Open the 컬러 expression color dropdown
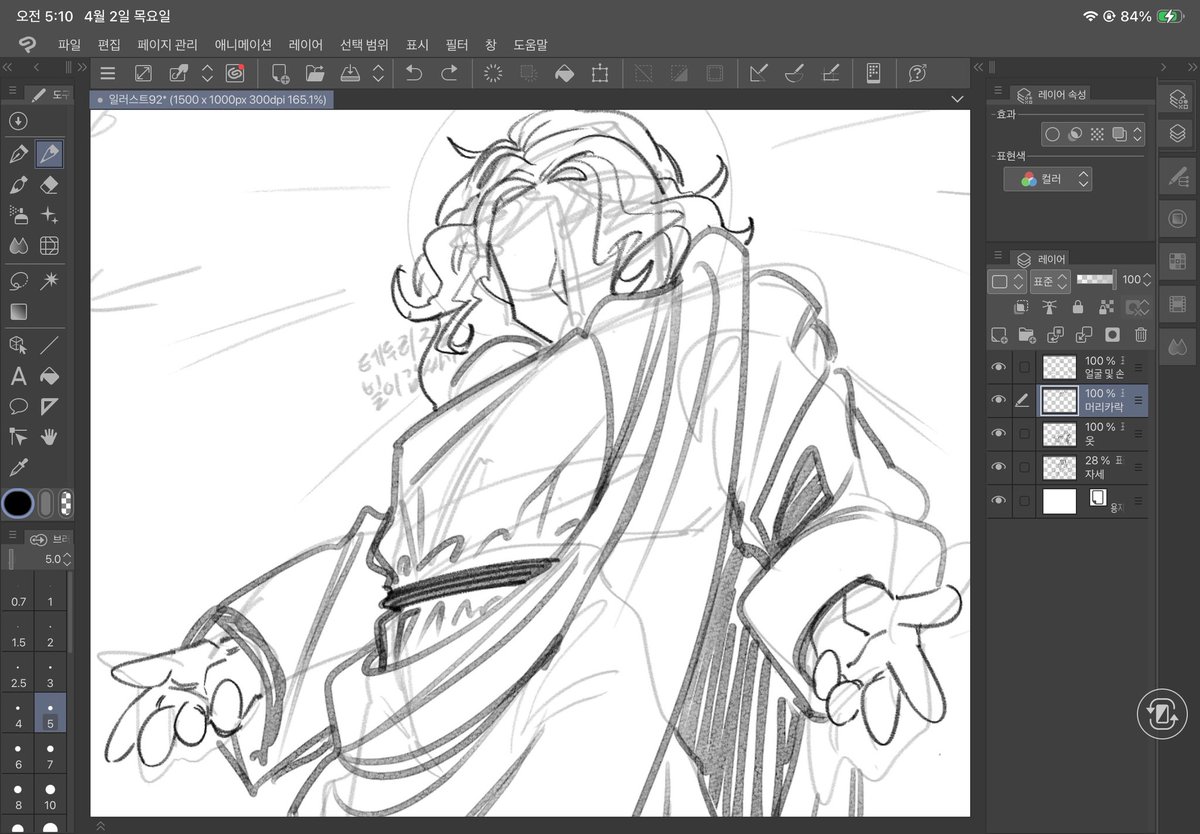1200x834 pixels. [1048, 179]
